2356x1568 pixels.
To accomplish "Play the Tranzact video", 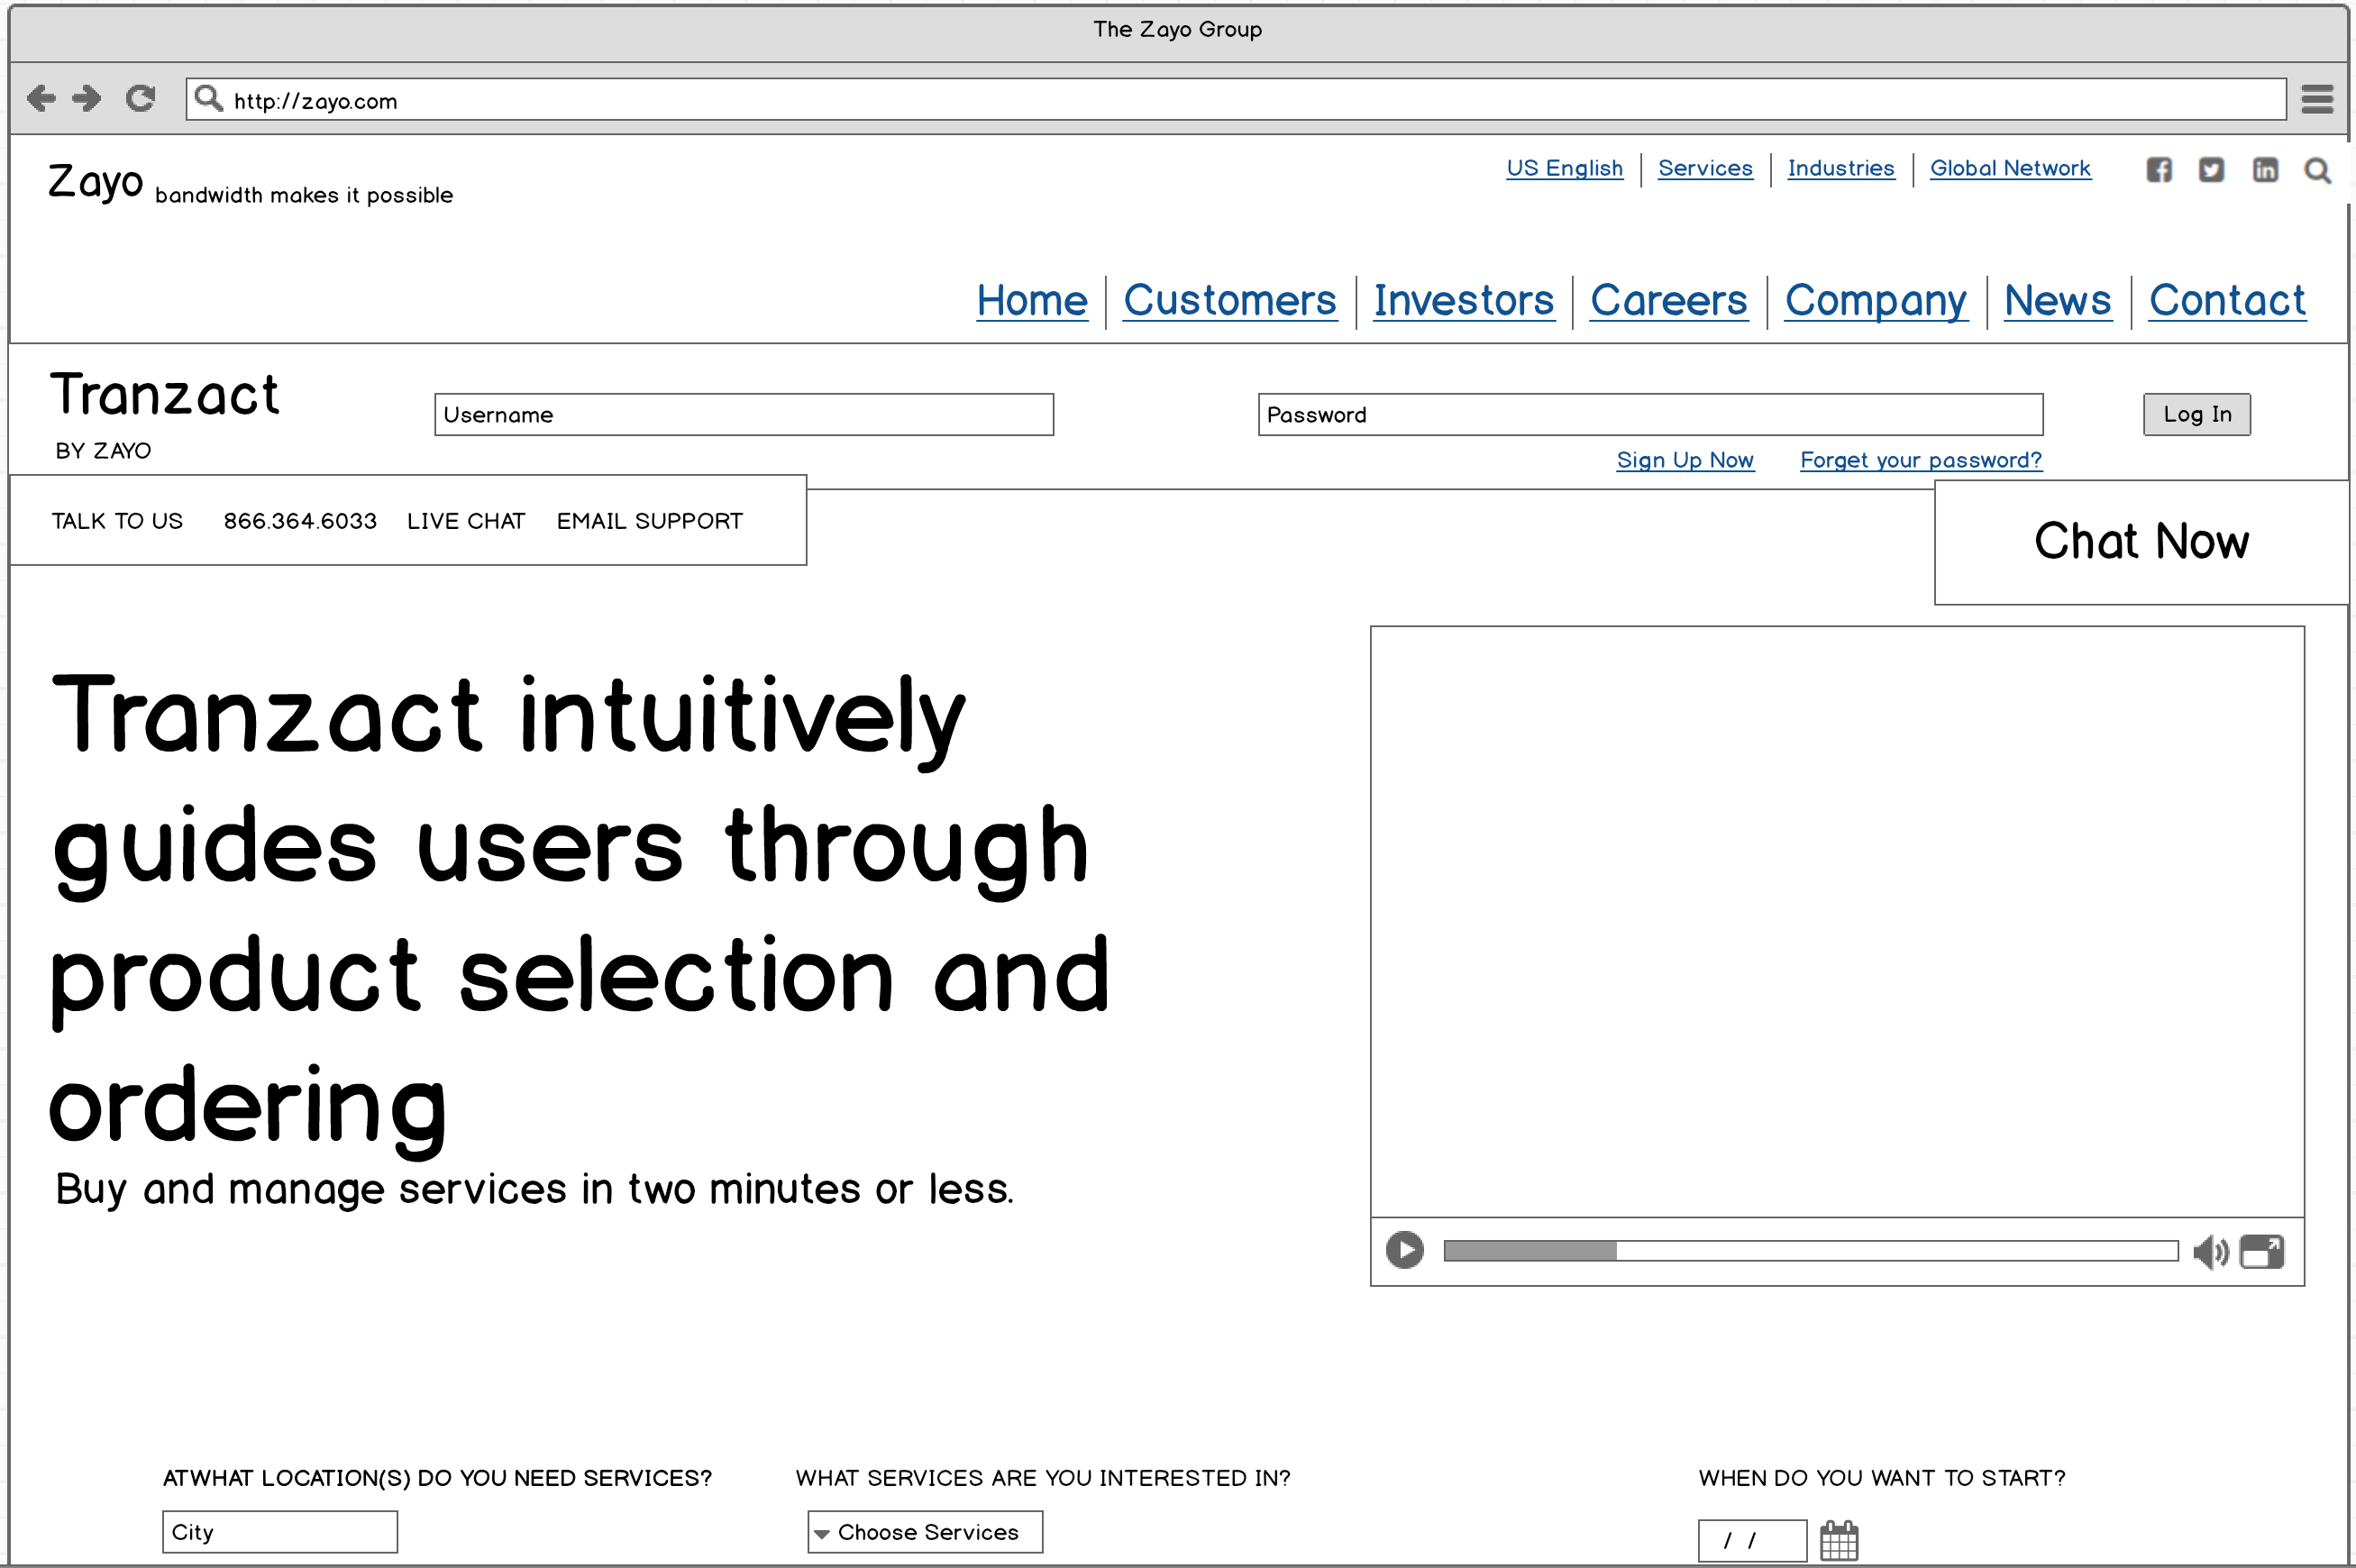I will 1404,1250.
